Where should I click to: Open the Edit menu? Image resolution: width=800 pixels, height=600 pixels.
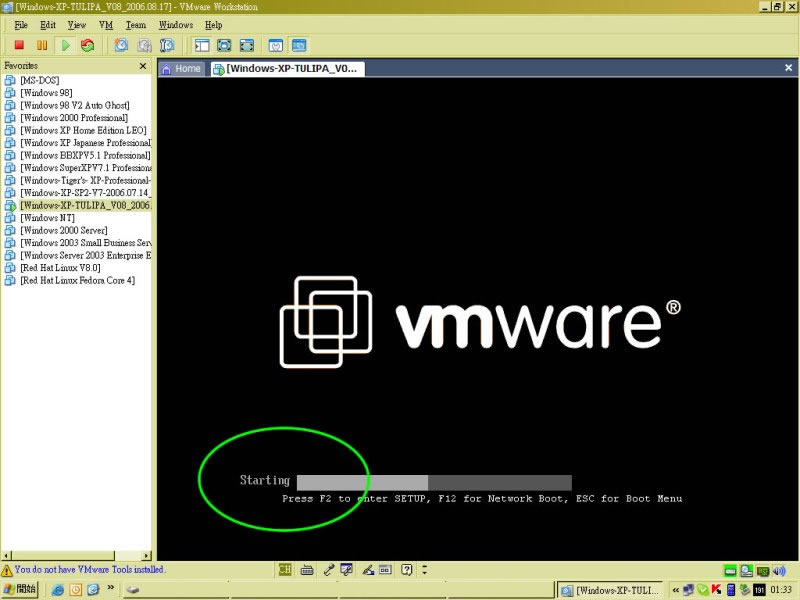pyautogui.click(x=48, y=24)
